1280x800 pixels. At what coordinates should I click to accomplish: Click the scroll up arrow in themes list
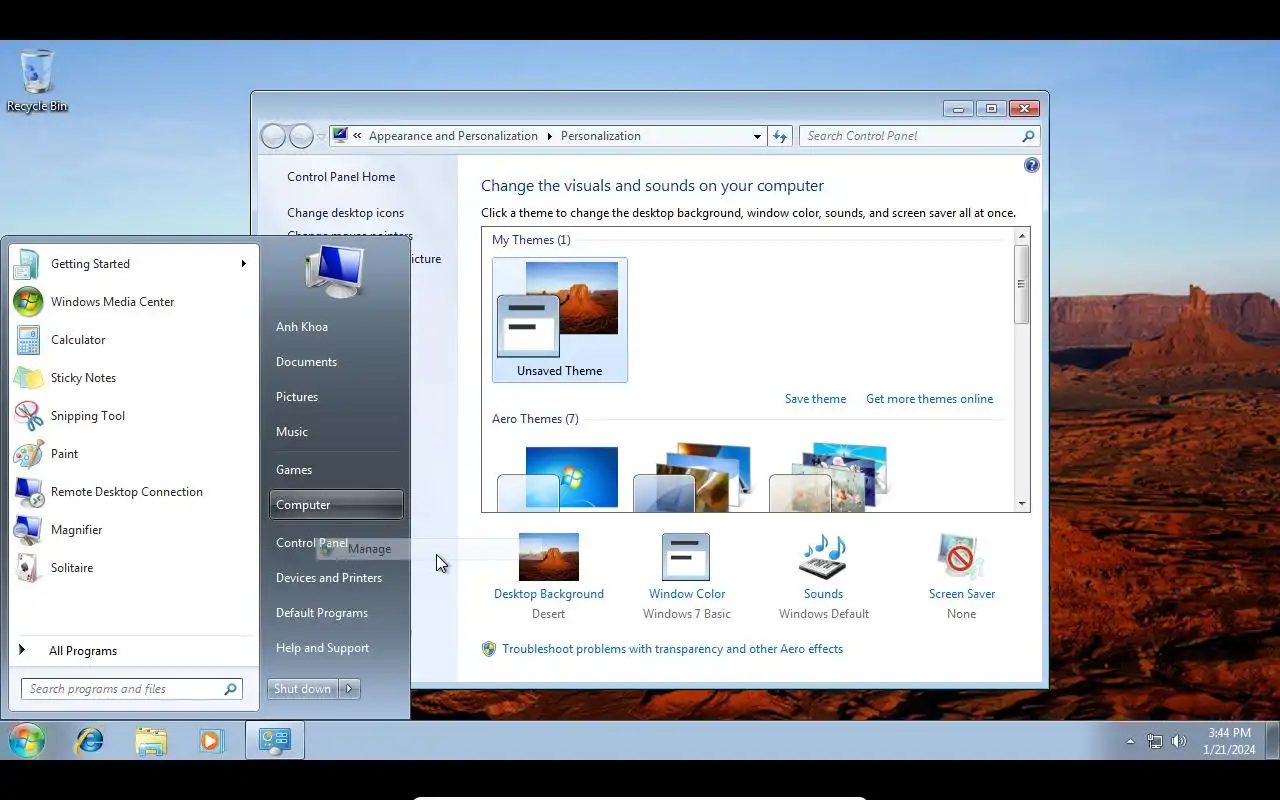(x=1021, y=237)
